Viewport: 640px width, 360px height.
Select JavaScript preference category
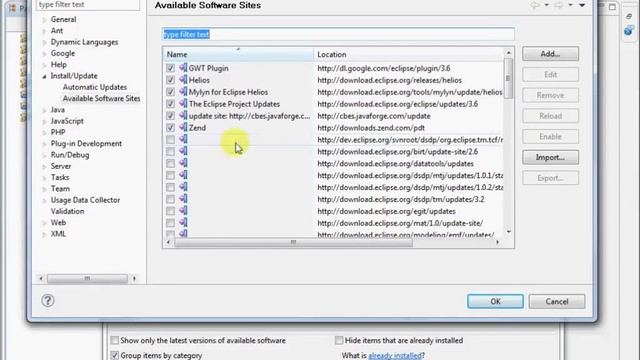67,121
